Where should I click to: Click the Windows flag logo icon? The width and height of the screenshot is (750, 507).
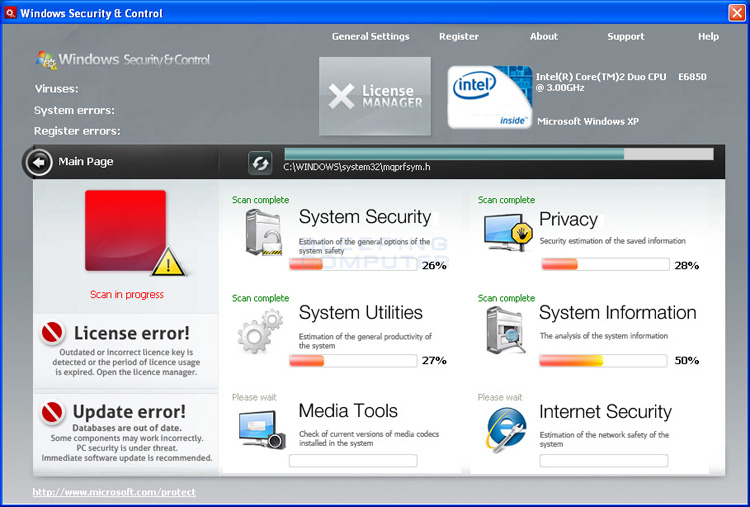46,60
